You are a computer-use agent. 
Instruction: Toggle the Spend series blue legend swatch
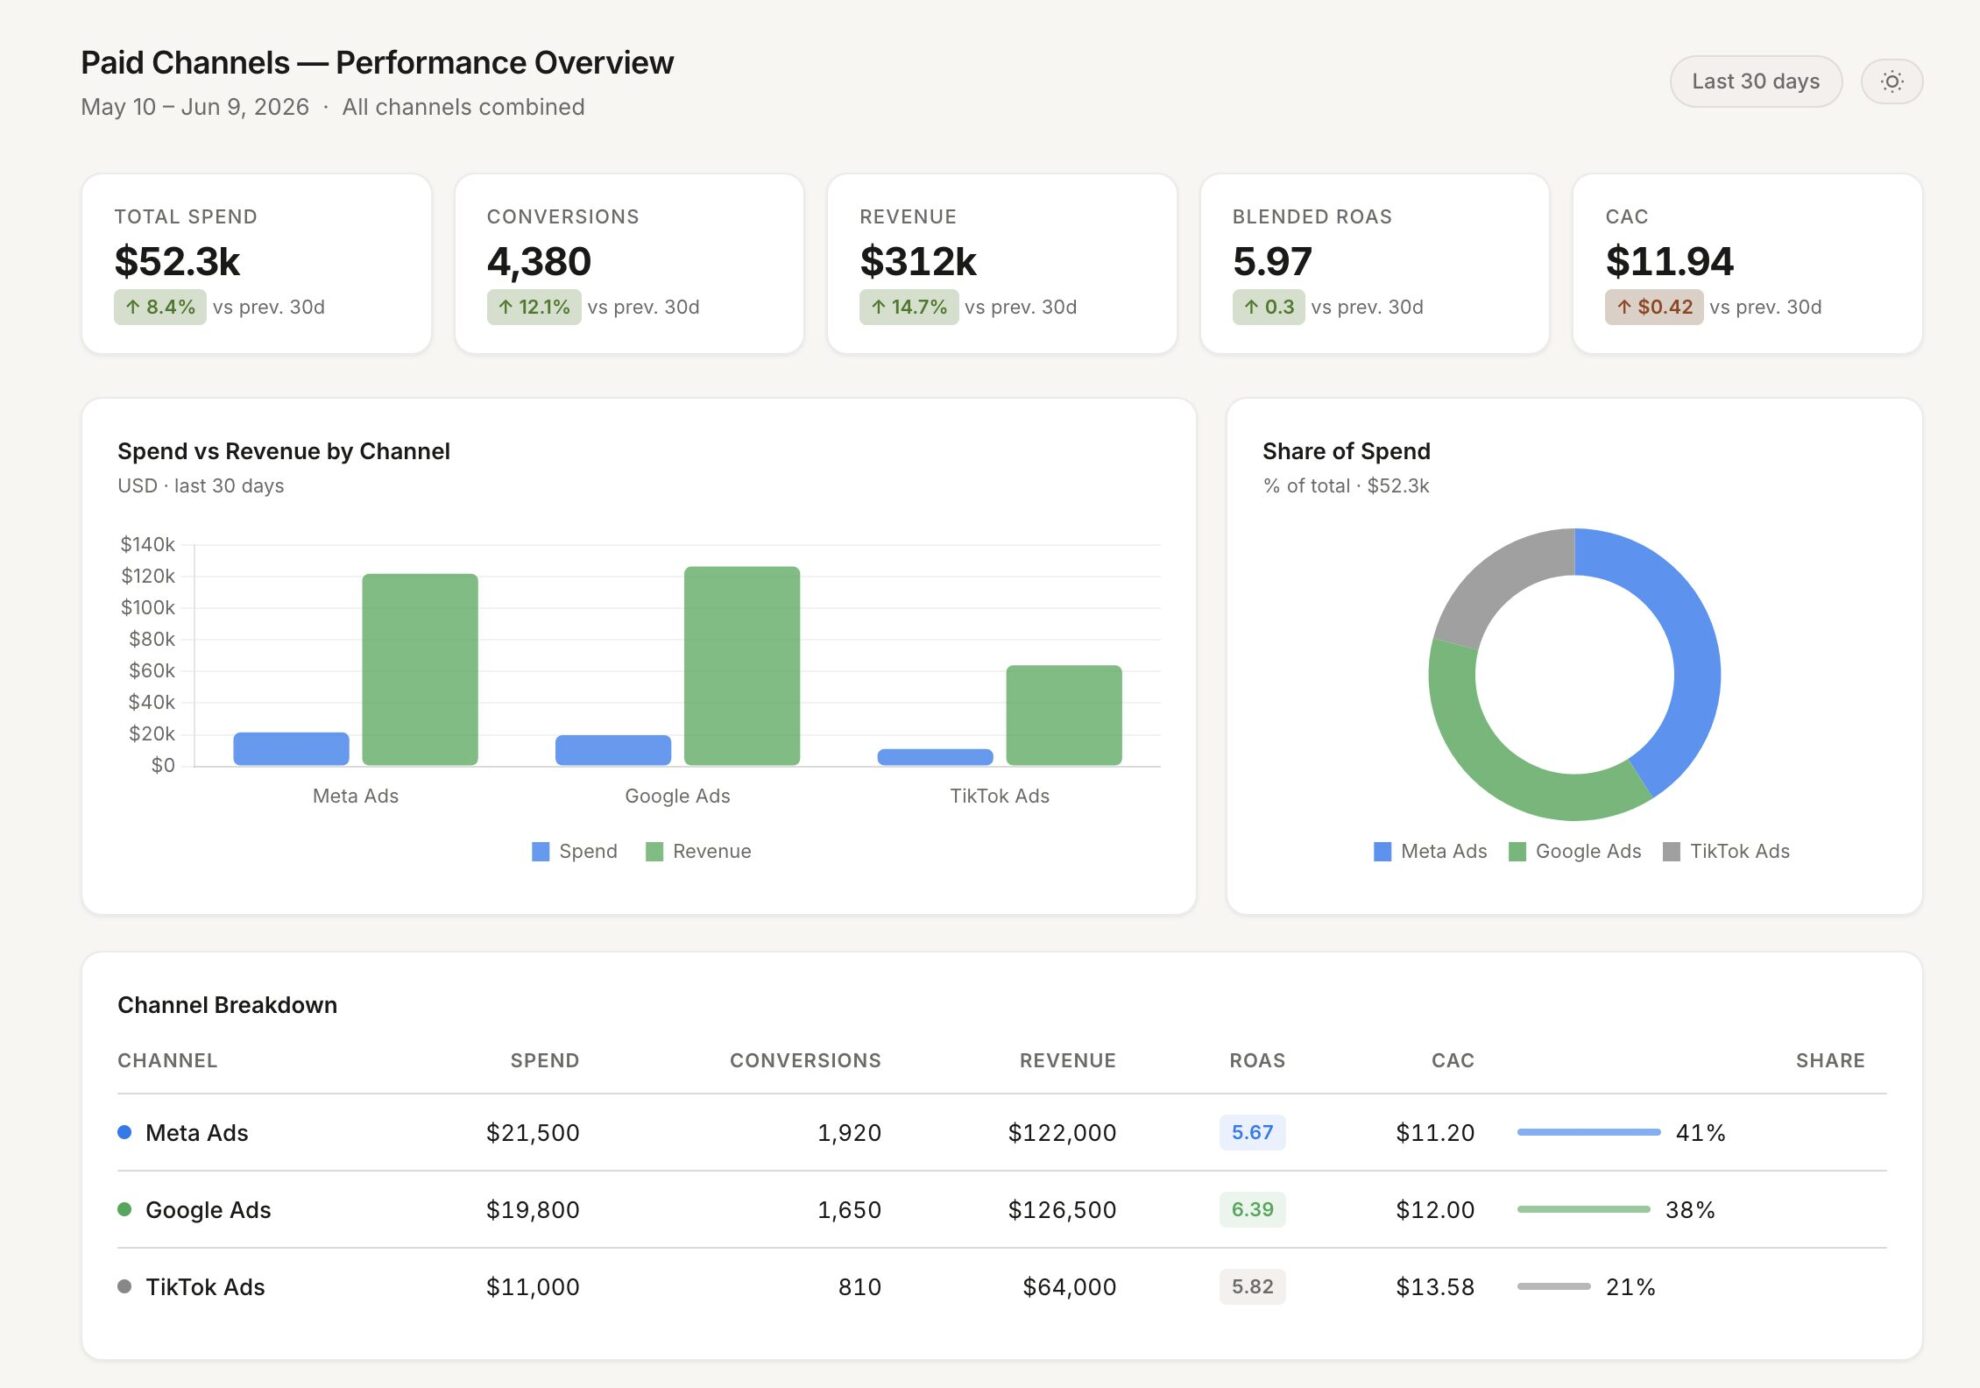coord(541,851)
